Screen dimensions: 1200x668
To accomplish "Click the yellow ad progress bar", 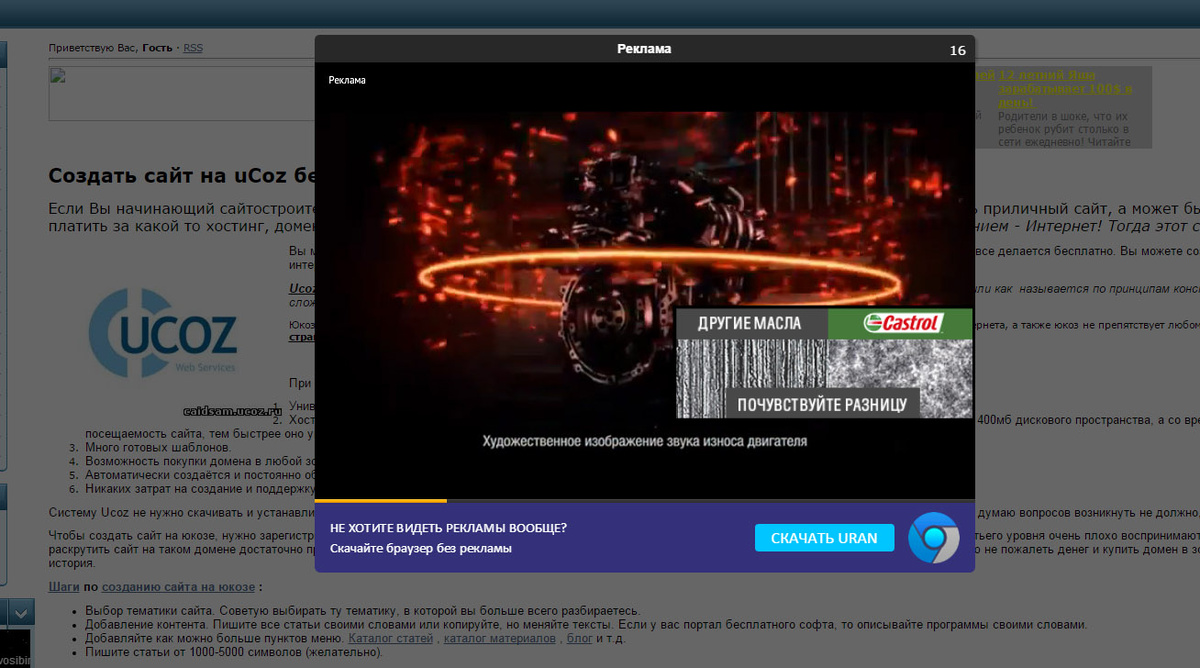I will tap(381, 500).
